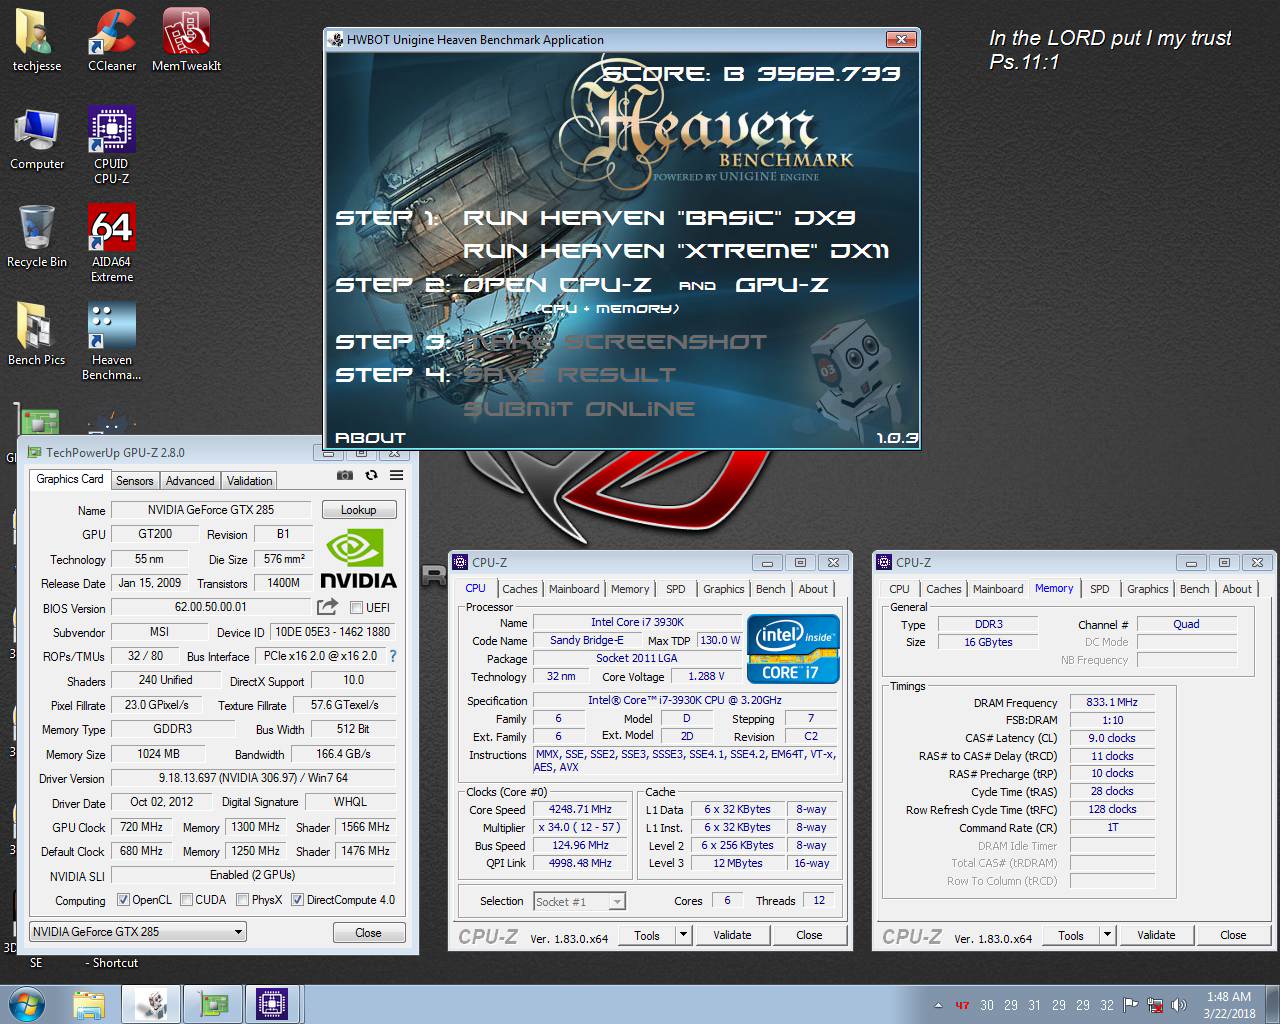1280x1024 pixels.
Task: Select the CPU-Z taskbar item
Action: (x=272, y=1004)
